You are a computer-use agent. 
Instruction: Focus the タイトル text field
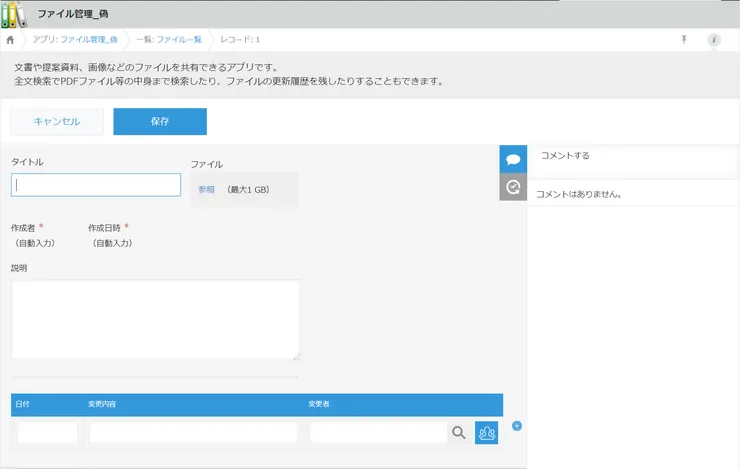tap(96, 185)
